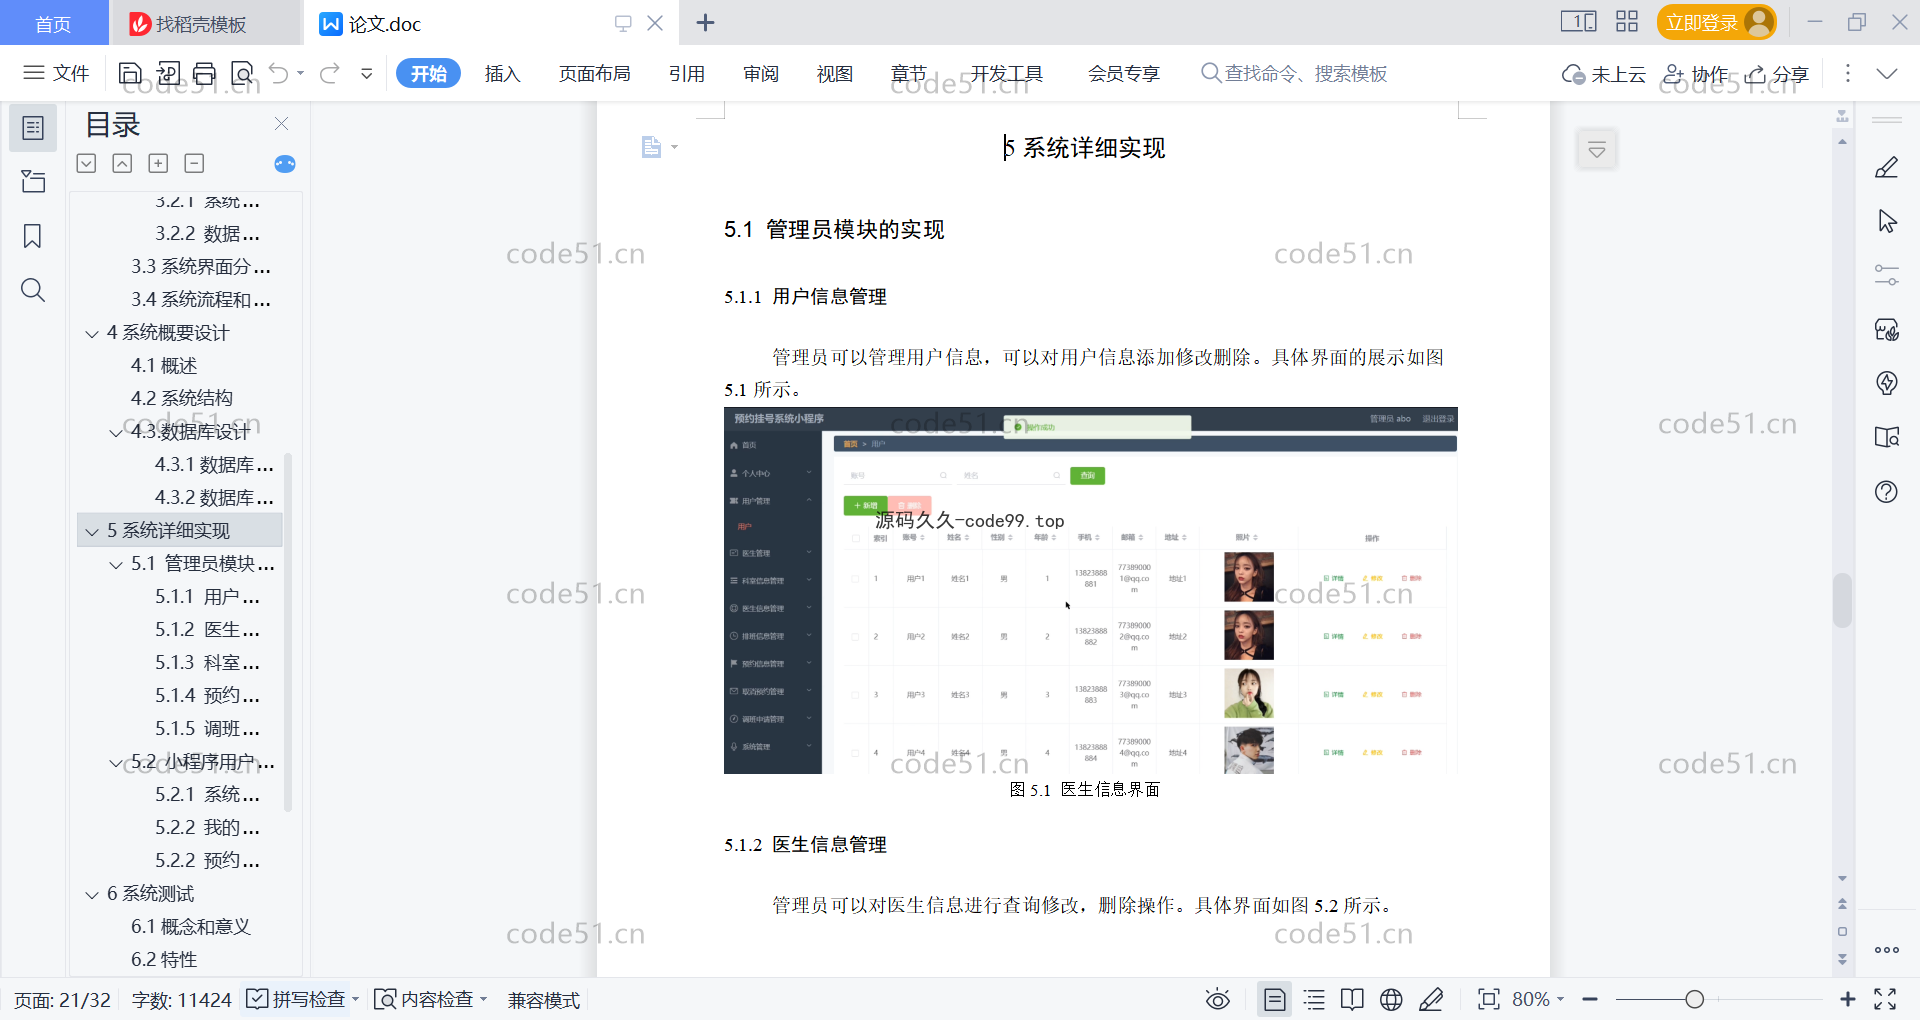Collapse the ribbon chevron at top right
The width and height of the screenshot is (1920, 1020).
pos(1887,73)
